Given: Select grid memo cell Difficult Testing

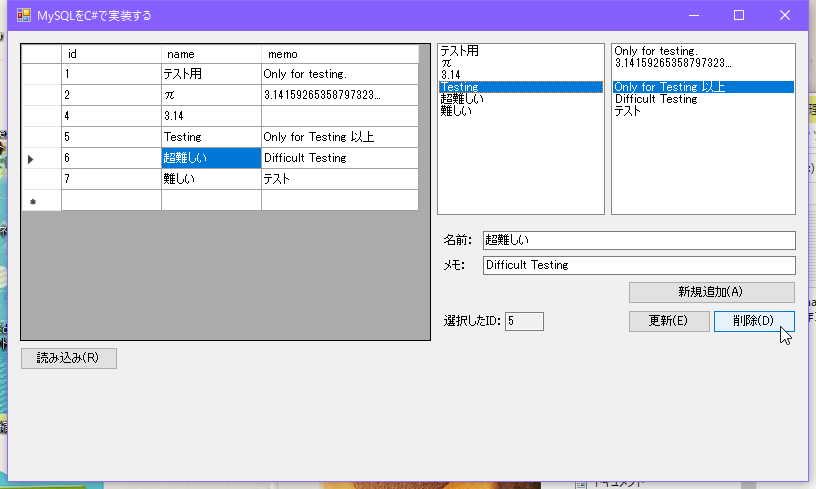Looking at the screenshot, I should (340, 158).
